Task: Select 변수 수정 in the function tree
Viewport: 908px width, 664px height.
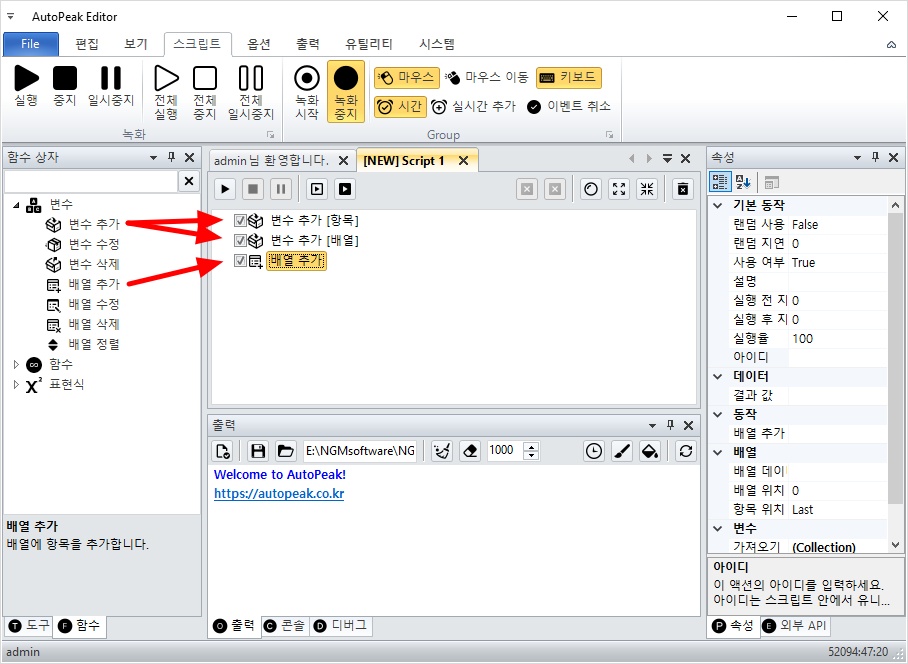Action: [94, 244]
